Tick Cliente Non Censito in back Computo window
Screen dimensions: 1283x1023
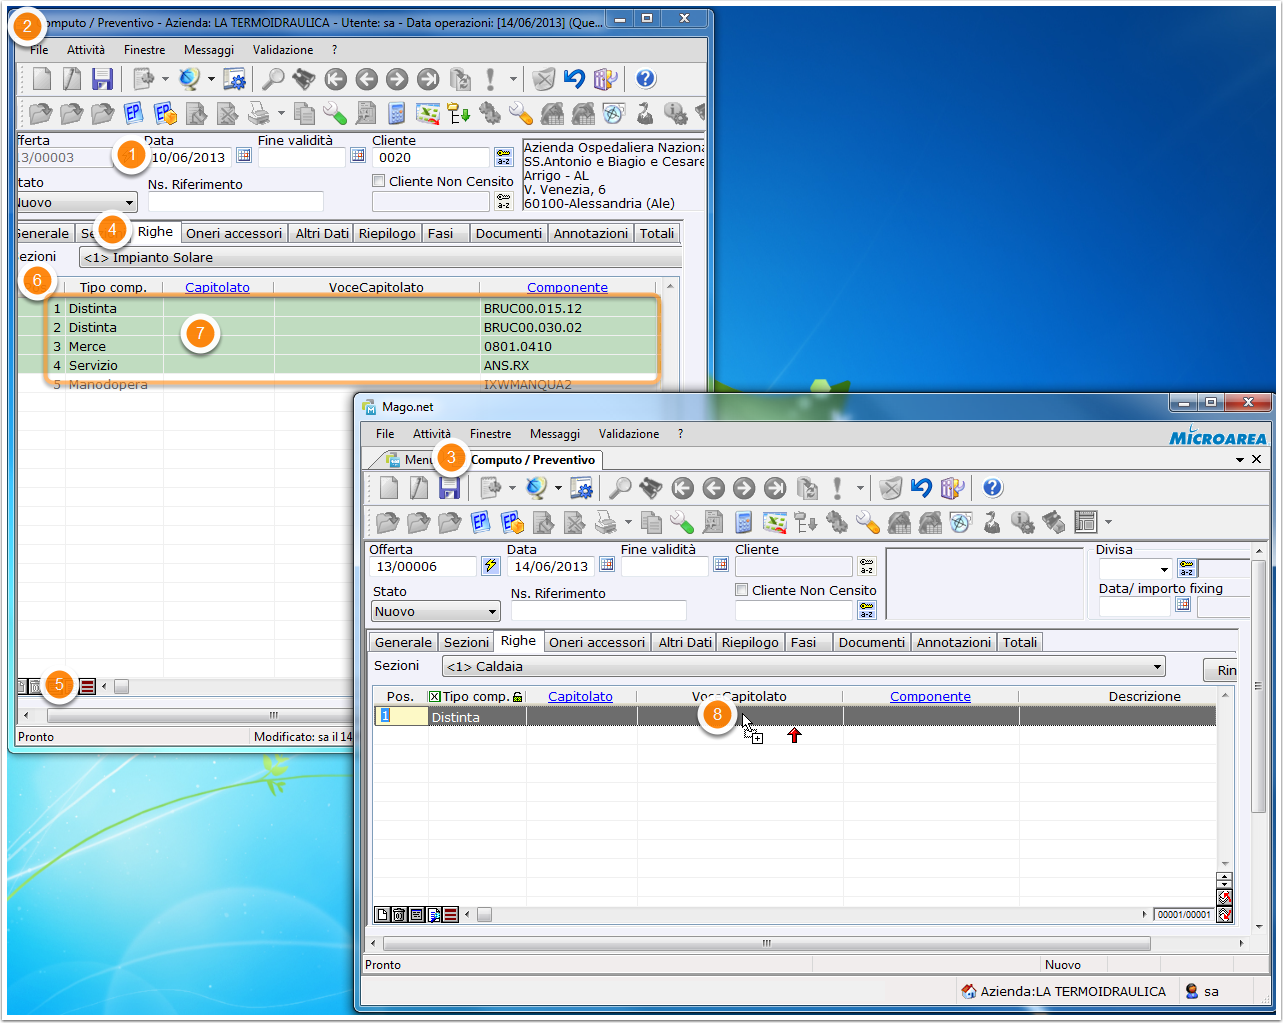point(379,181)
